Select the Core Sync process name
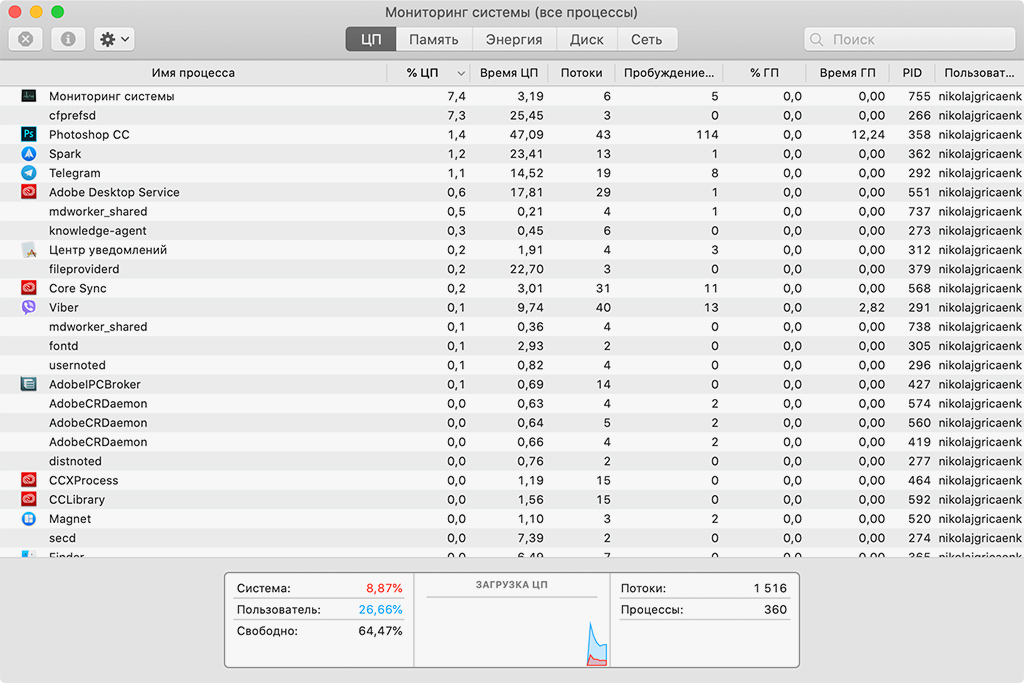Image resolution: width=1024 pixels, height=683 pixels. [77, 288]
